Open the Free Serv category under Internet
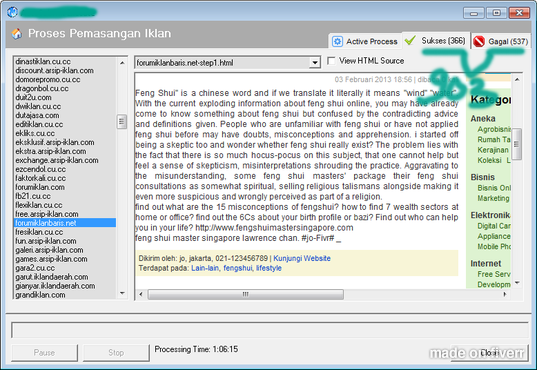This screenshot has height=370, width=537. (x=494, y=274)
